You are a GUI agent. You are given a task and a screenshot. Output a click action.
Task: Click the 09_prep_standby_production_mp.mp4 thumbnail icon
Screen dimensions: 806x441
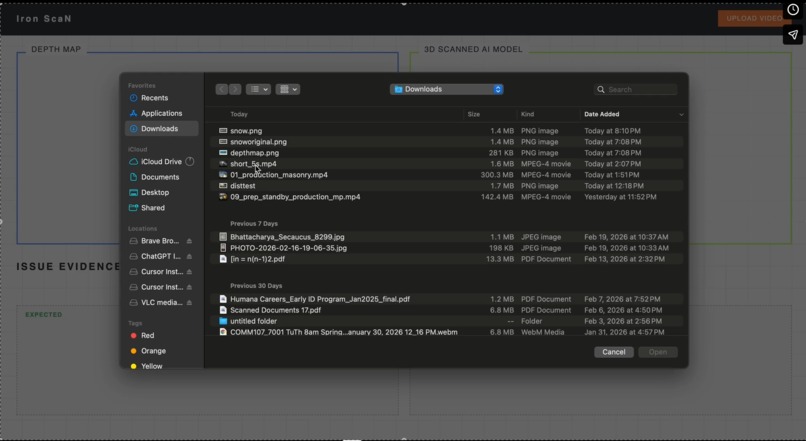pyautogui.click(x=223, y=197)
